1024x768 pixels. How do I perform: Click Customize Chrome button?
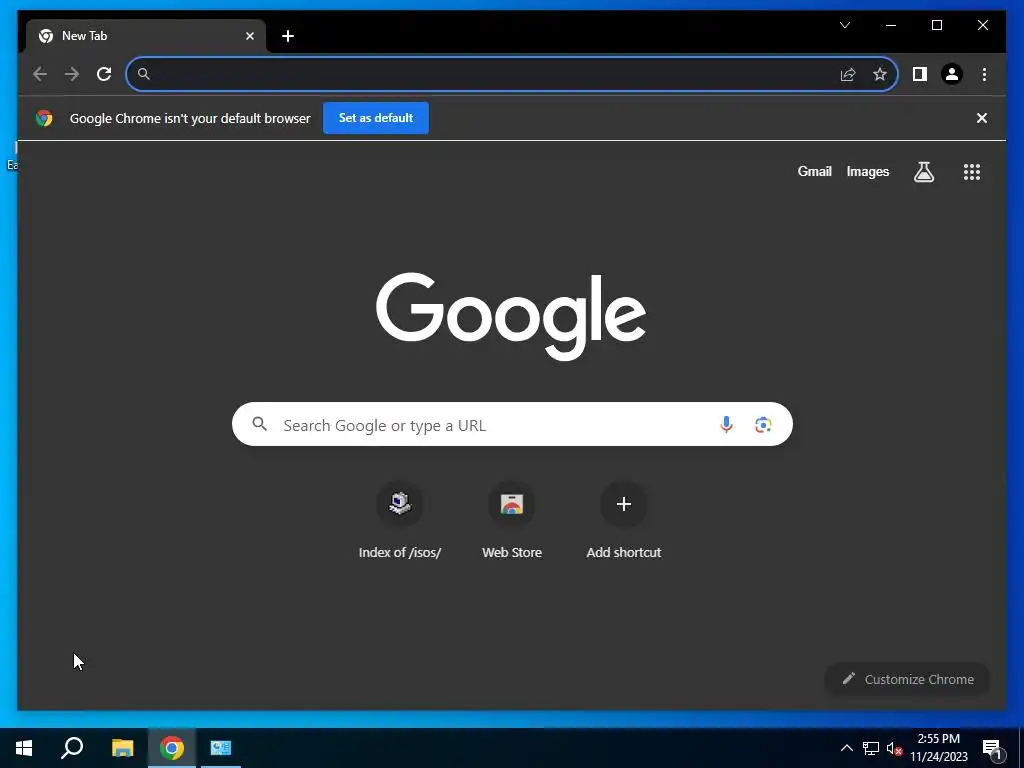pos(907,679)
